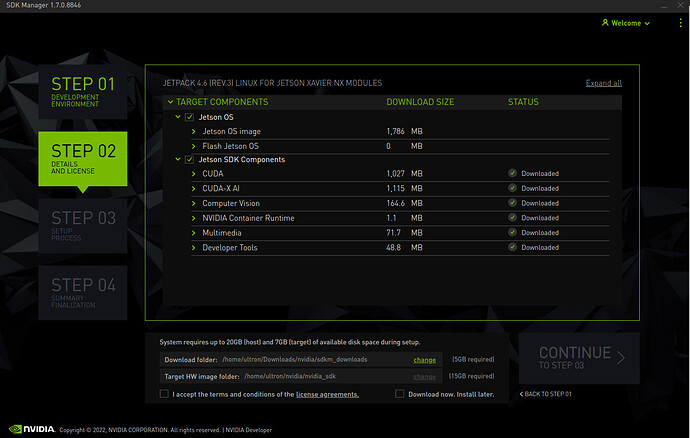Click the SDK Manager window title
The image size is (690, 438).
[x=43, y=5]
